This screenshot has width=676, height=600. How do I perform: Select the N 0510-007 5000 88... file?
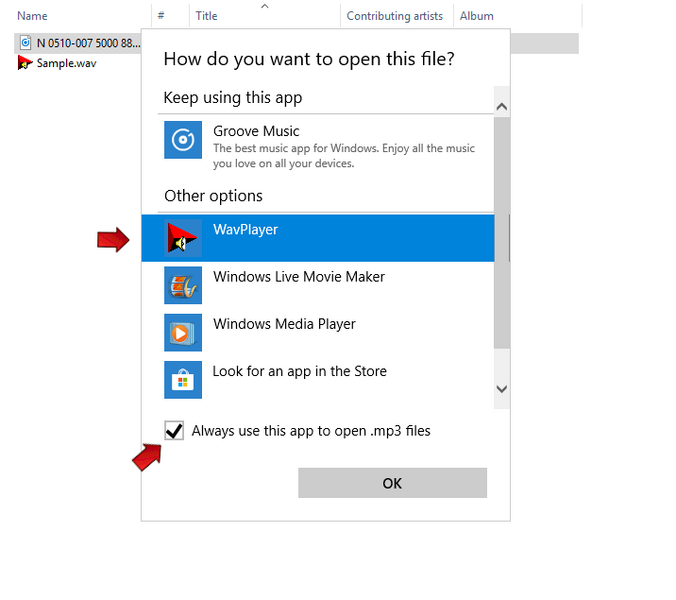coord(88,43)
